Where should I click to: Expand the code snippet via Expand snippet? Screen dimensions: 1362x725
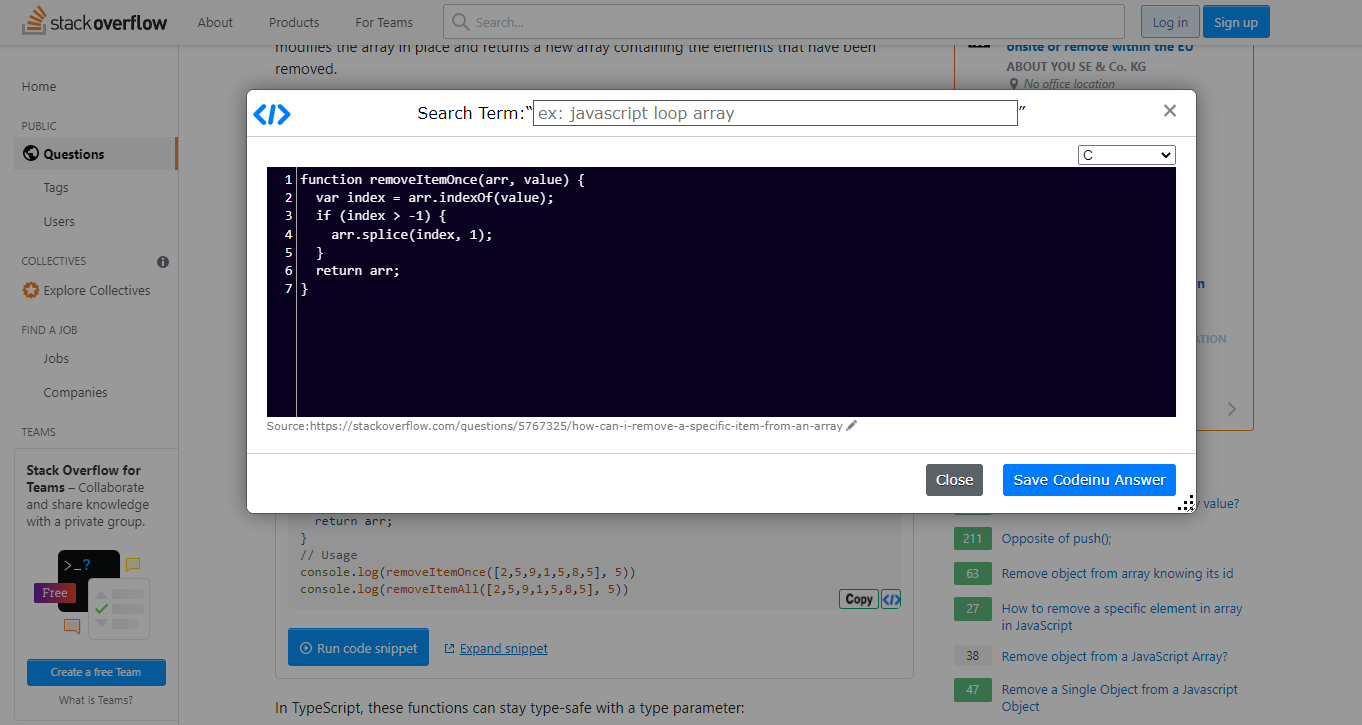point(503,649)
